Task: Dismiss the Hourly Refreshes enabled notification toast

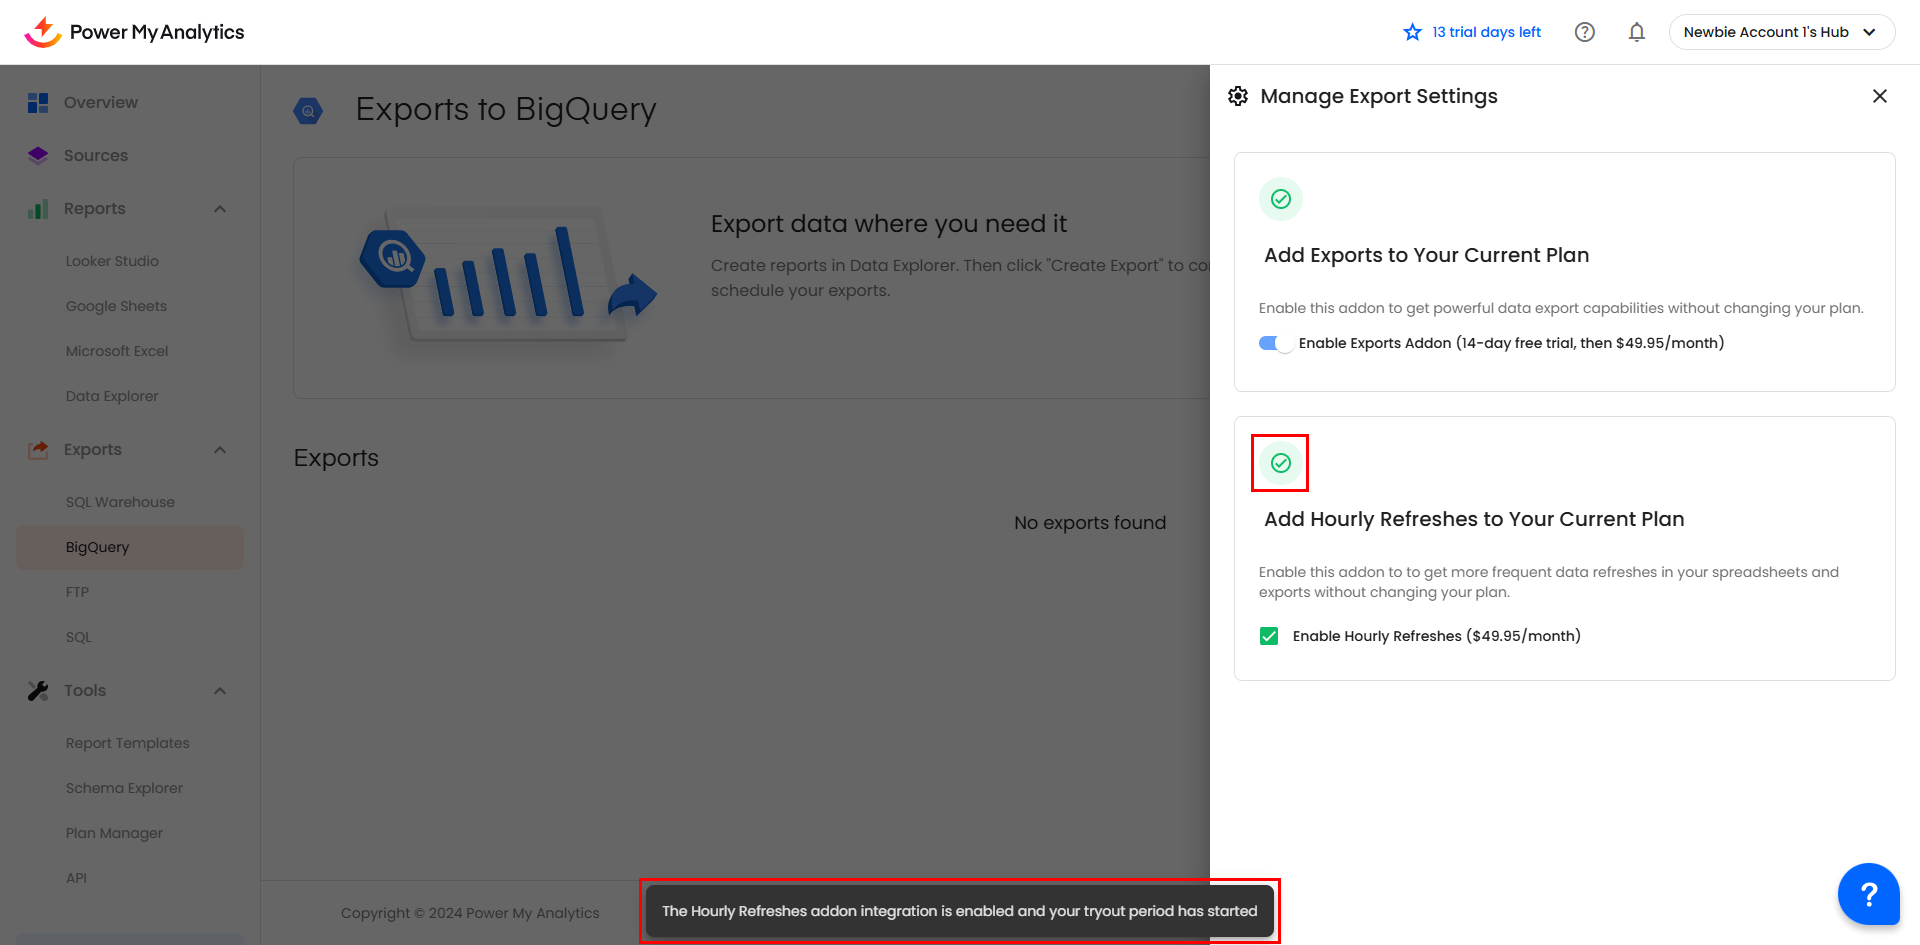Action: pyautogui.click(x=958, y=911)
